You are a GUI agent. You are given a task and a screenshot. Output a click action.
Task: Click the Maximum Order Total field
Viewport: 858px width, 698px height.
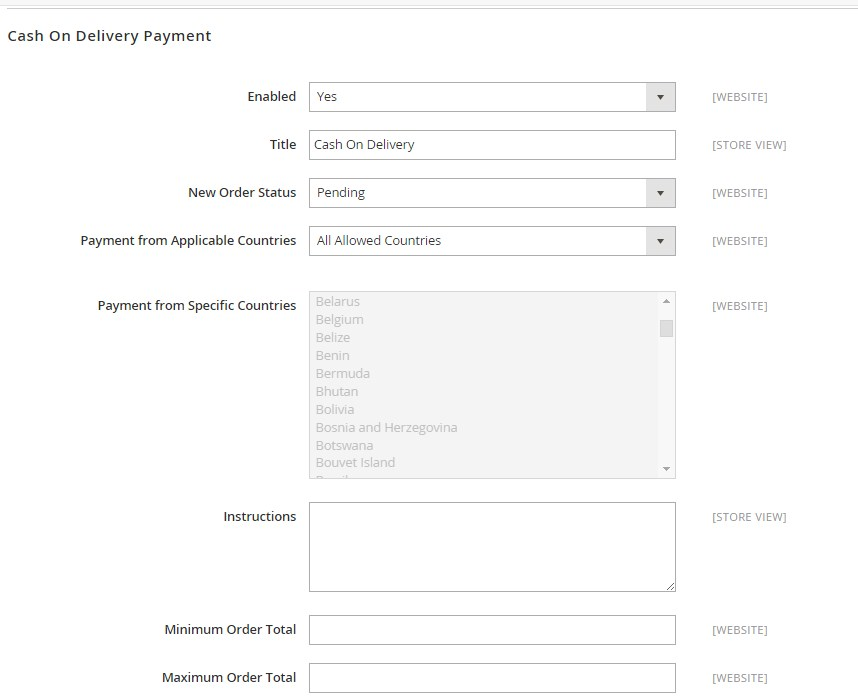pos(492,678)
